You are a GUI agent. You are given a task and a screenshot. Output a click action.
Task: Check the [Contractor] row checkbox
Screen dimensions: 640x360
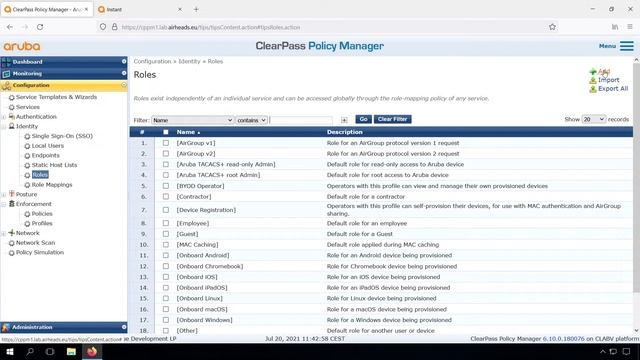pos(166,196)
